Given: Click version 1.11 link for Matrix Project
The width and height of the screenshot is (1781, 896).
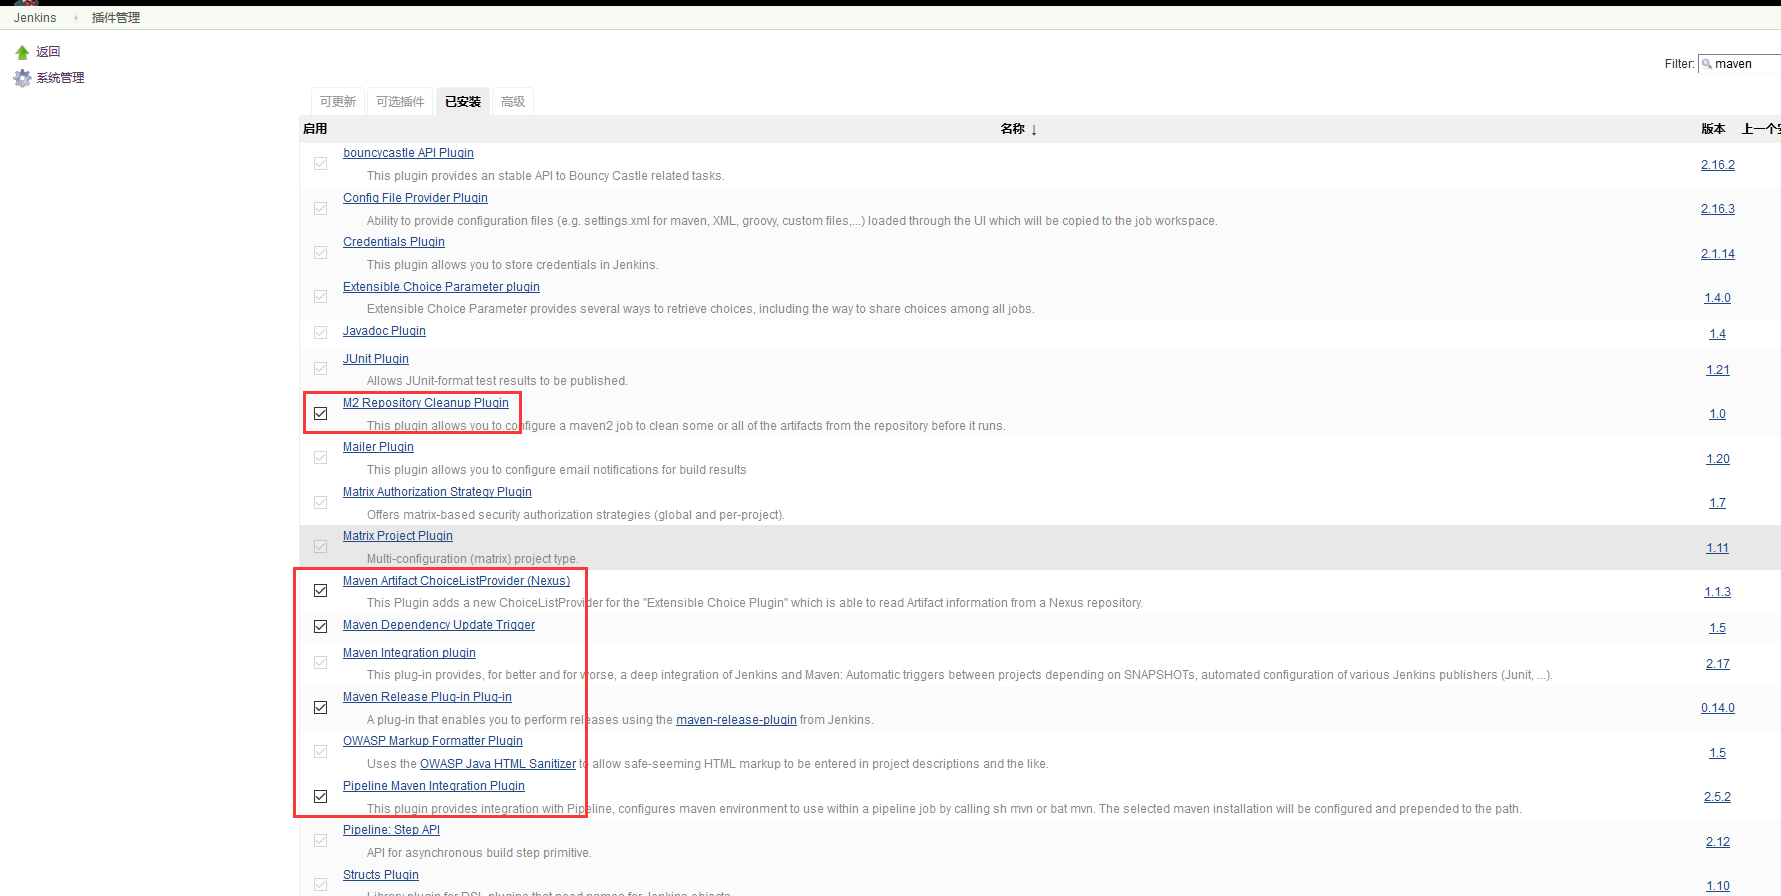Looking at the screenshot, I should coord(1718,548).
